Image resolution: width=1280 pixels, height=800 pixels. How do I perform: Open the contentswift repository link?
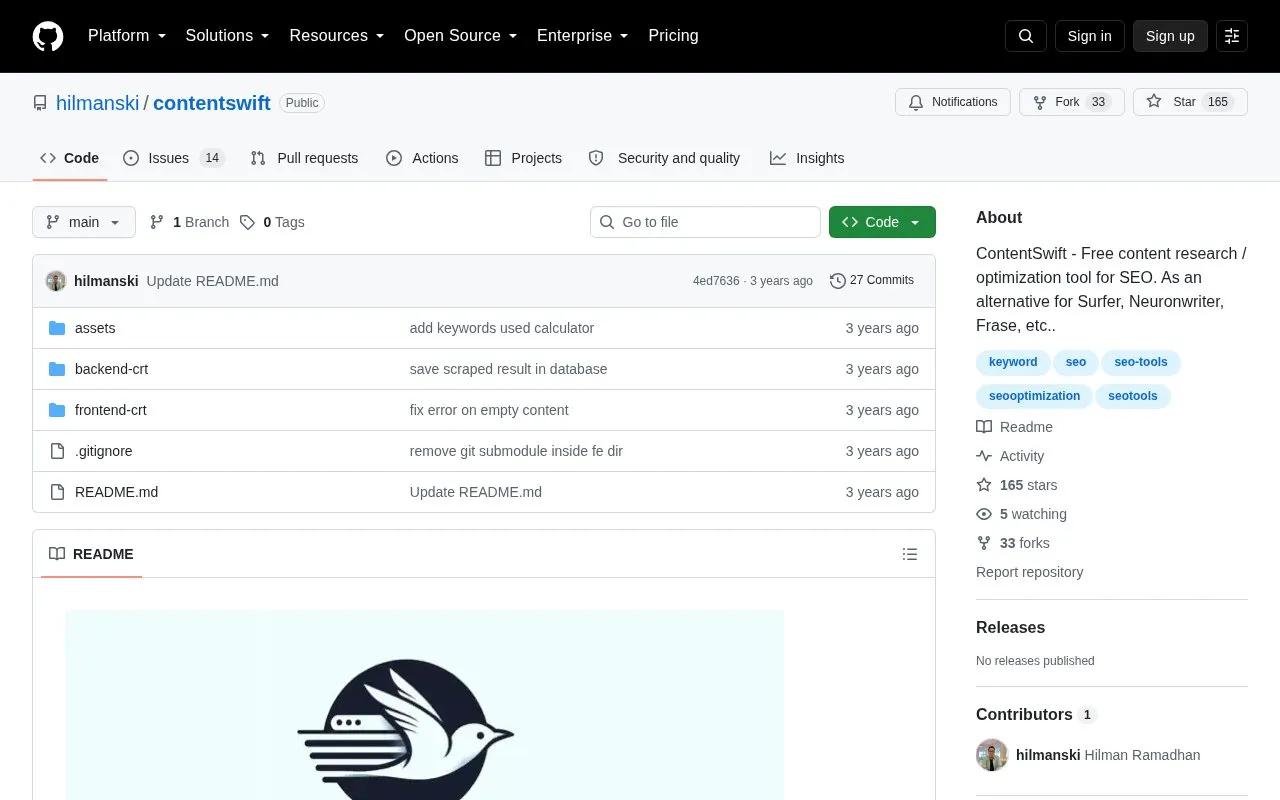pos(212,103)
